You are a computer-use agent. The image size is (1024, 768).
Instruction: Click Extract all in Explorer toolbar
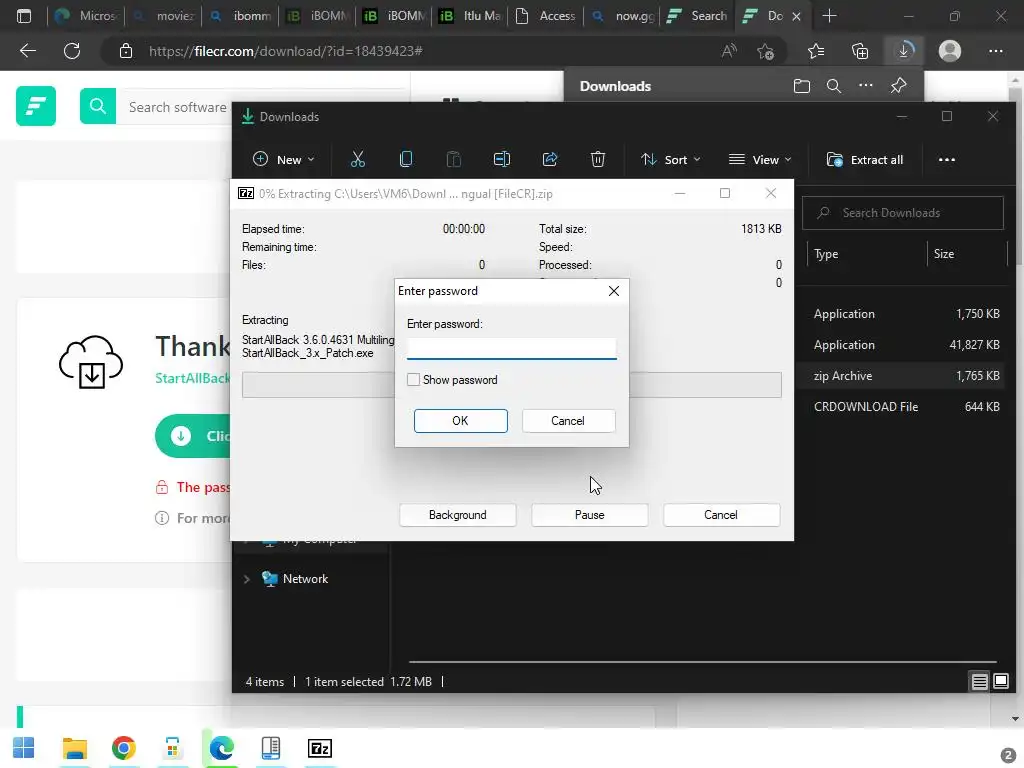point(865,159)
